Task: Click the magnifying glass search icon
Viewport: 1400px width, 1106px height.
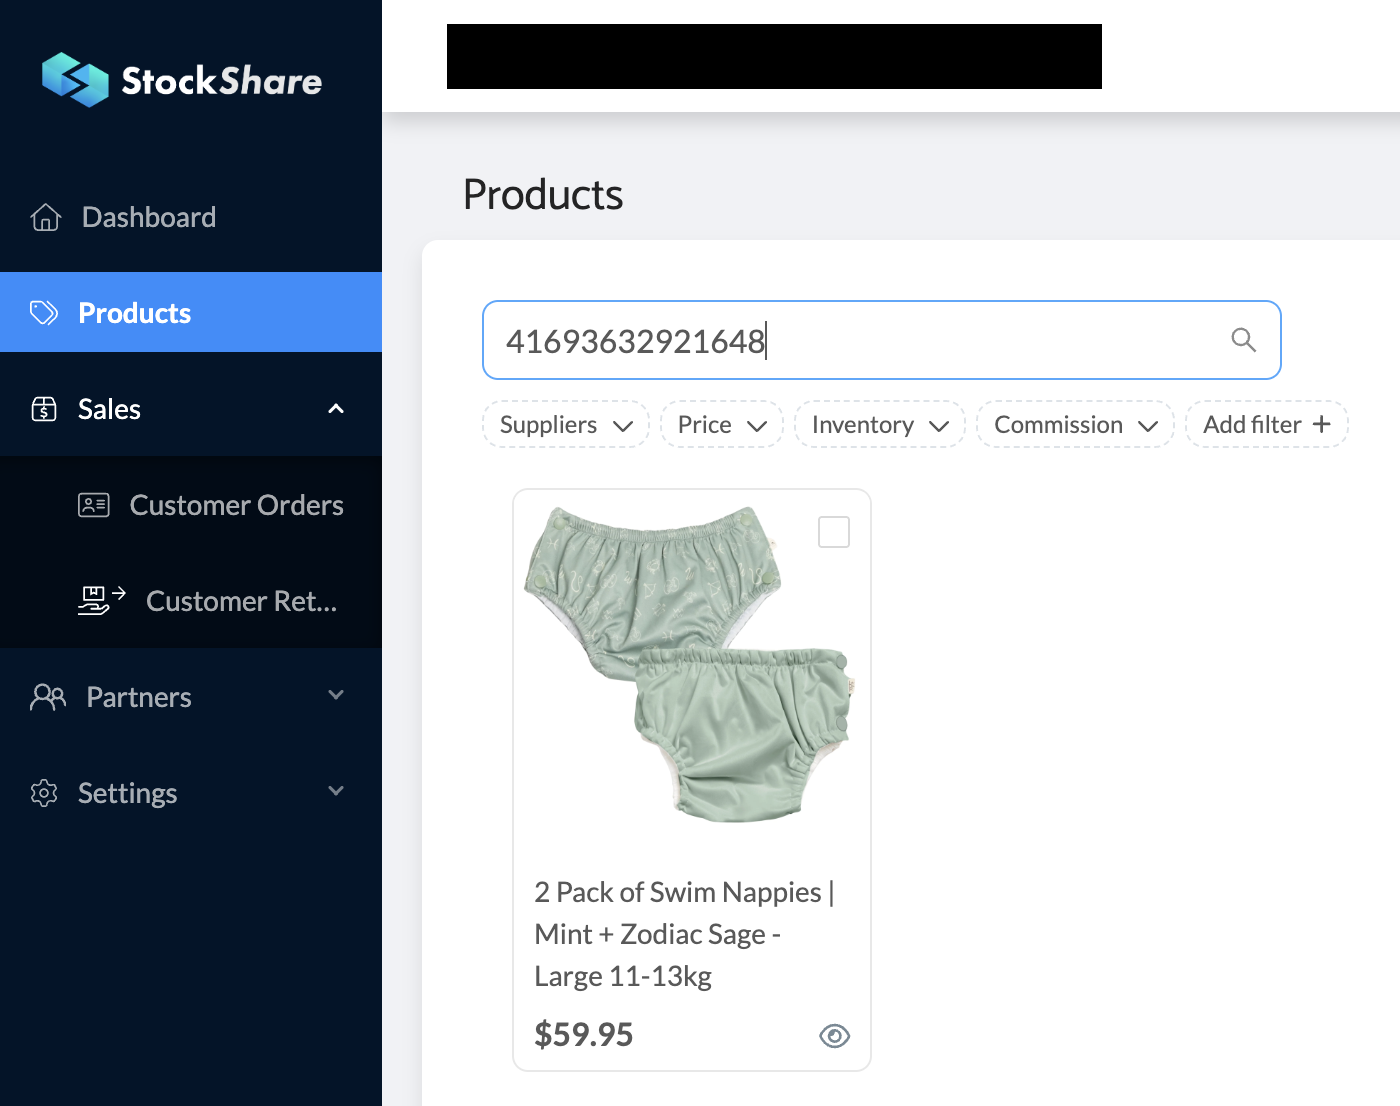Action: point(1243,340)
